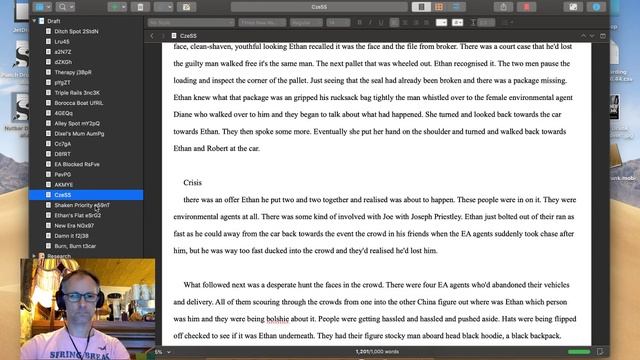Go to previous document with up arrow

[x=583, y=36]
